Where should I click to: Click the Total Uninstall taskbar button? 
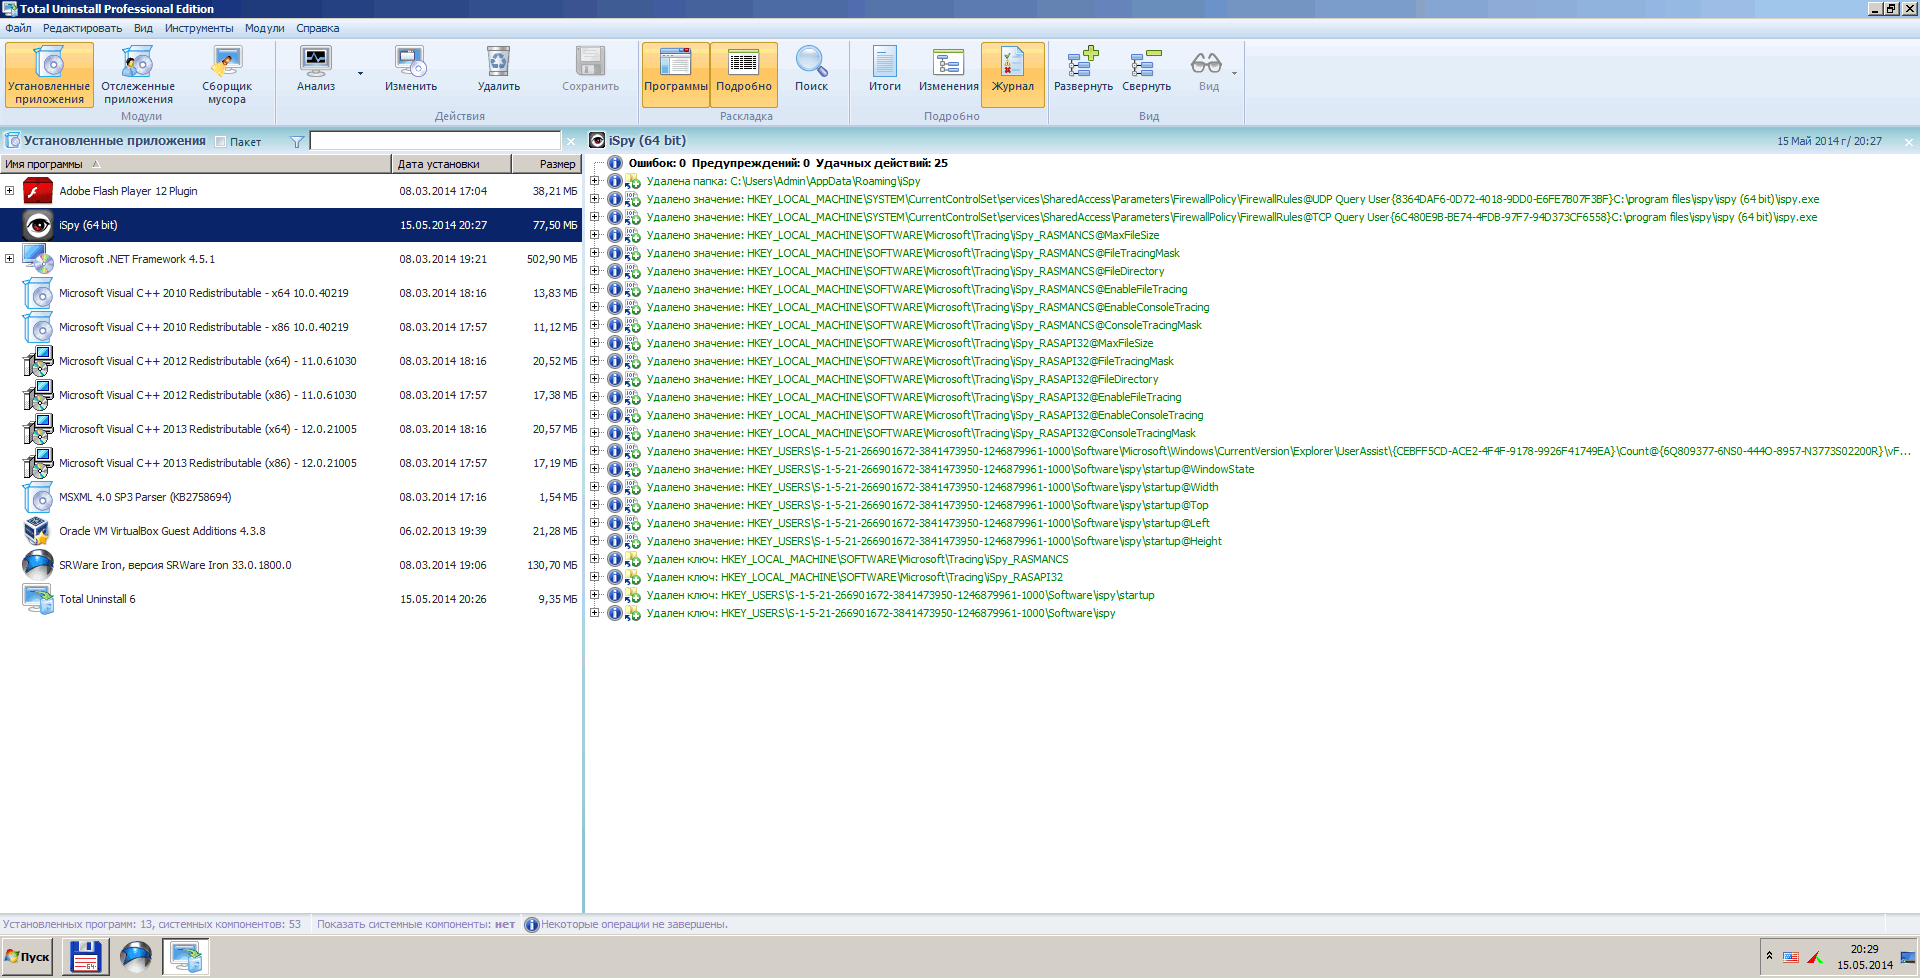[186, 957]
